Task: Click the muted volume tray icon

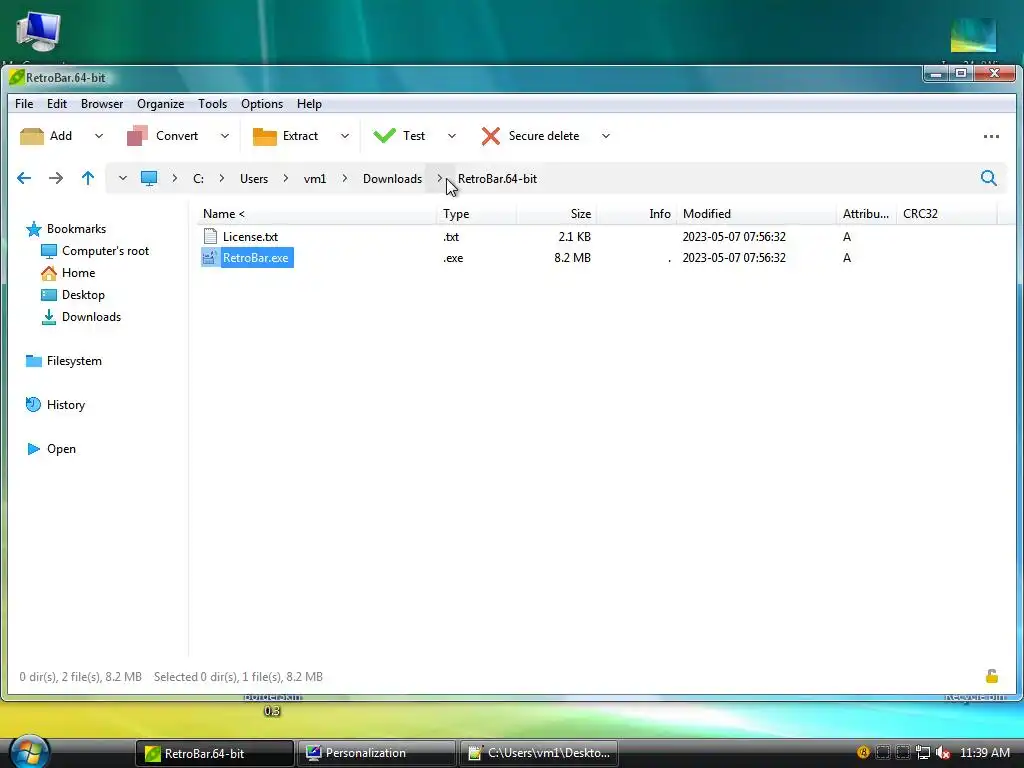Action: click(942, 753)
